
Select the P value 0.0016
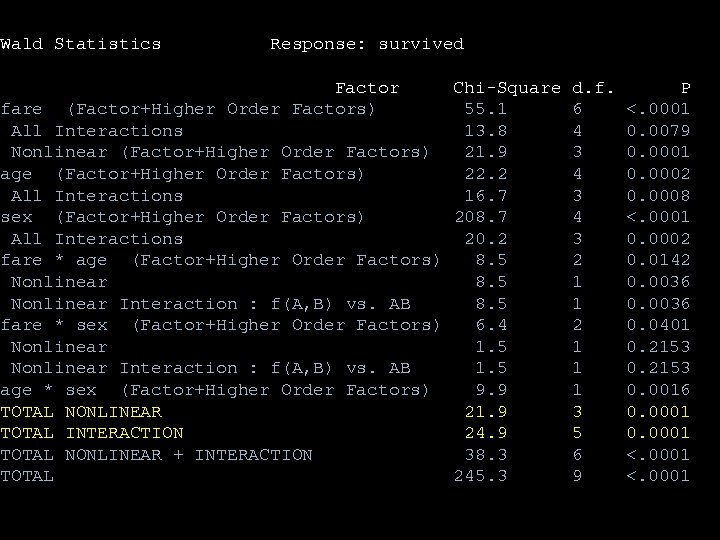pos(658,390)
